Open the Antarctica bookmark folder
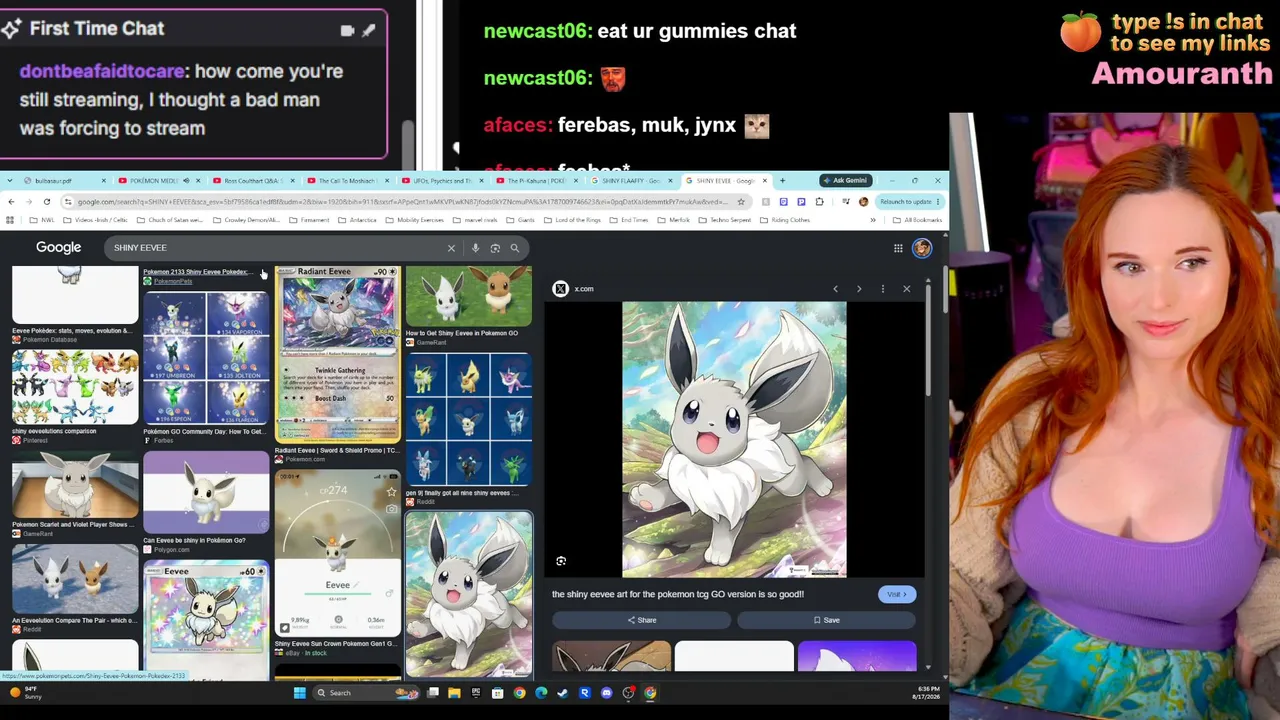The image size is (1280, 720). (358, 220)
